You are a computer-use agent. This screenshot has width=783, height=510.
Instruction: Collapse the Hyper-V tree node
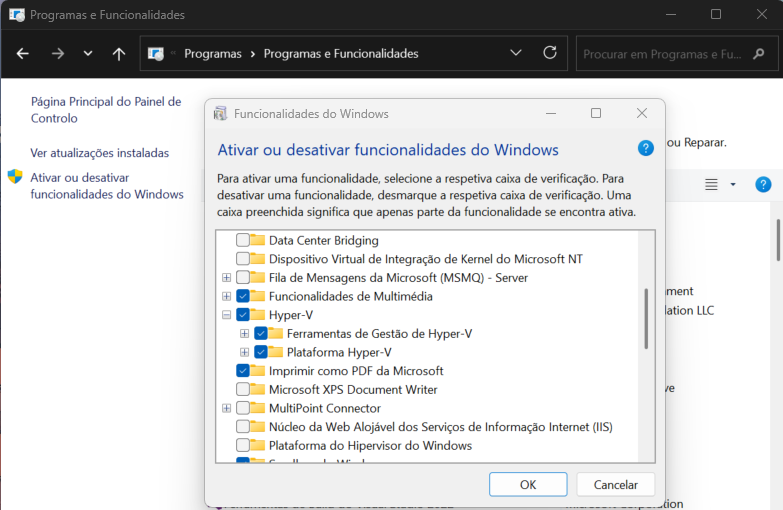[227, 315]
